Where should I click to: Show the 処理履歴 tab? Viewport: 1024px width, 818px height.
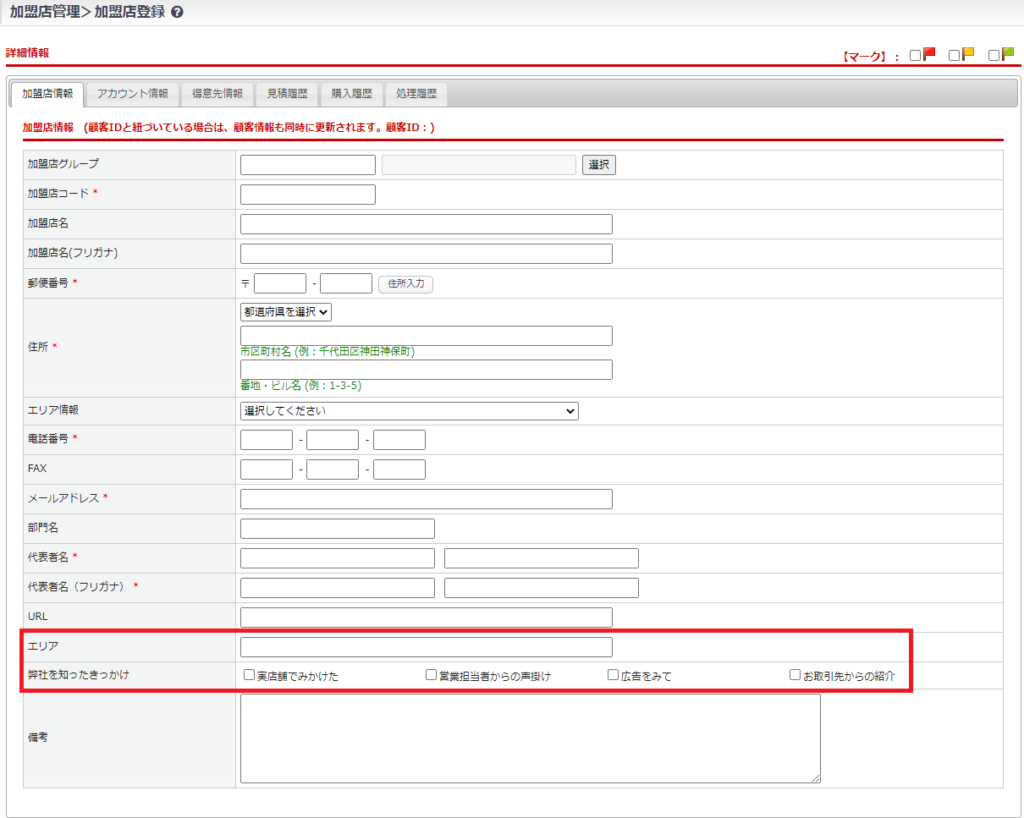click(416, 94)
